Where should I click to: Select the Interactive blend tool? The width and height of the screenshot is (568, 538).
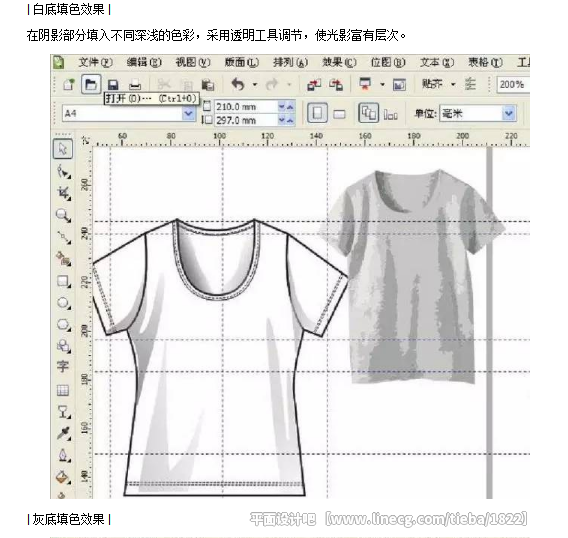(64, 412)
